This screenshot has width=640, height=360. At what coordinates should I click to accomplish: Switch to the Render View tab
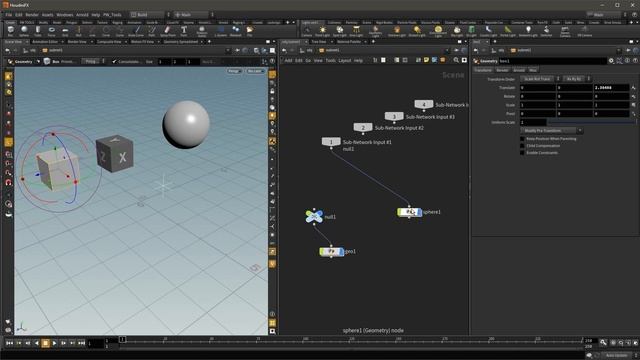[x=77, y=42]
